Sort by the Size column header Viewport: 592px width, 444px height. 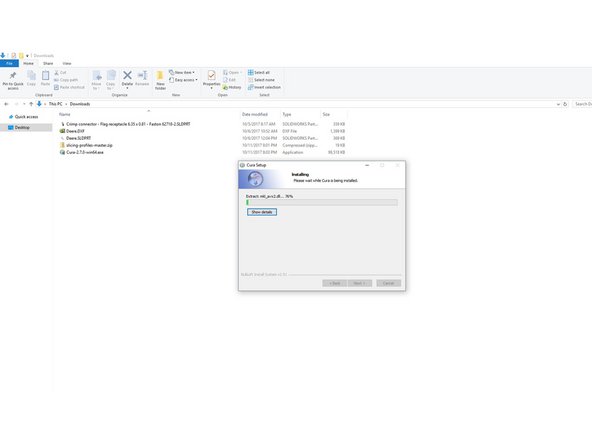click(x=326, y=114)
